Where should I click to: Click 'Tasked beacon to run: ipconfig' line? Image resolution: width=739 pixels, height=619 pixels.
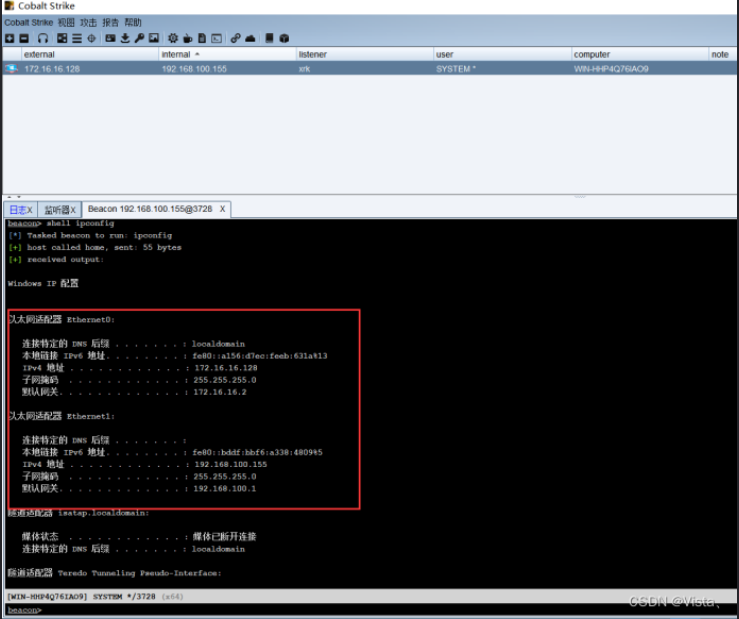tap(90, 235)
